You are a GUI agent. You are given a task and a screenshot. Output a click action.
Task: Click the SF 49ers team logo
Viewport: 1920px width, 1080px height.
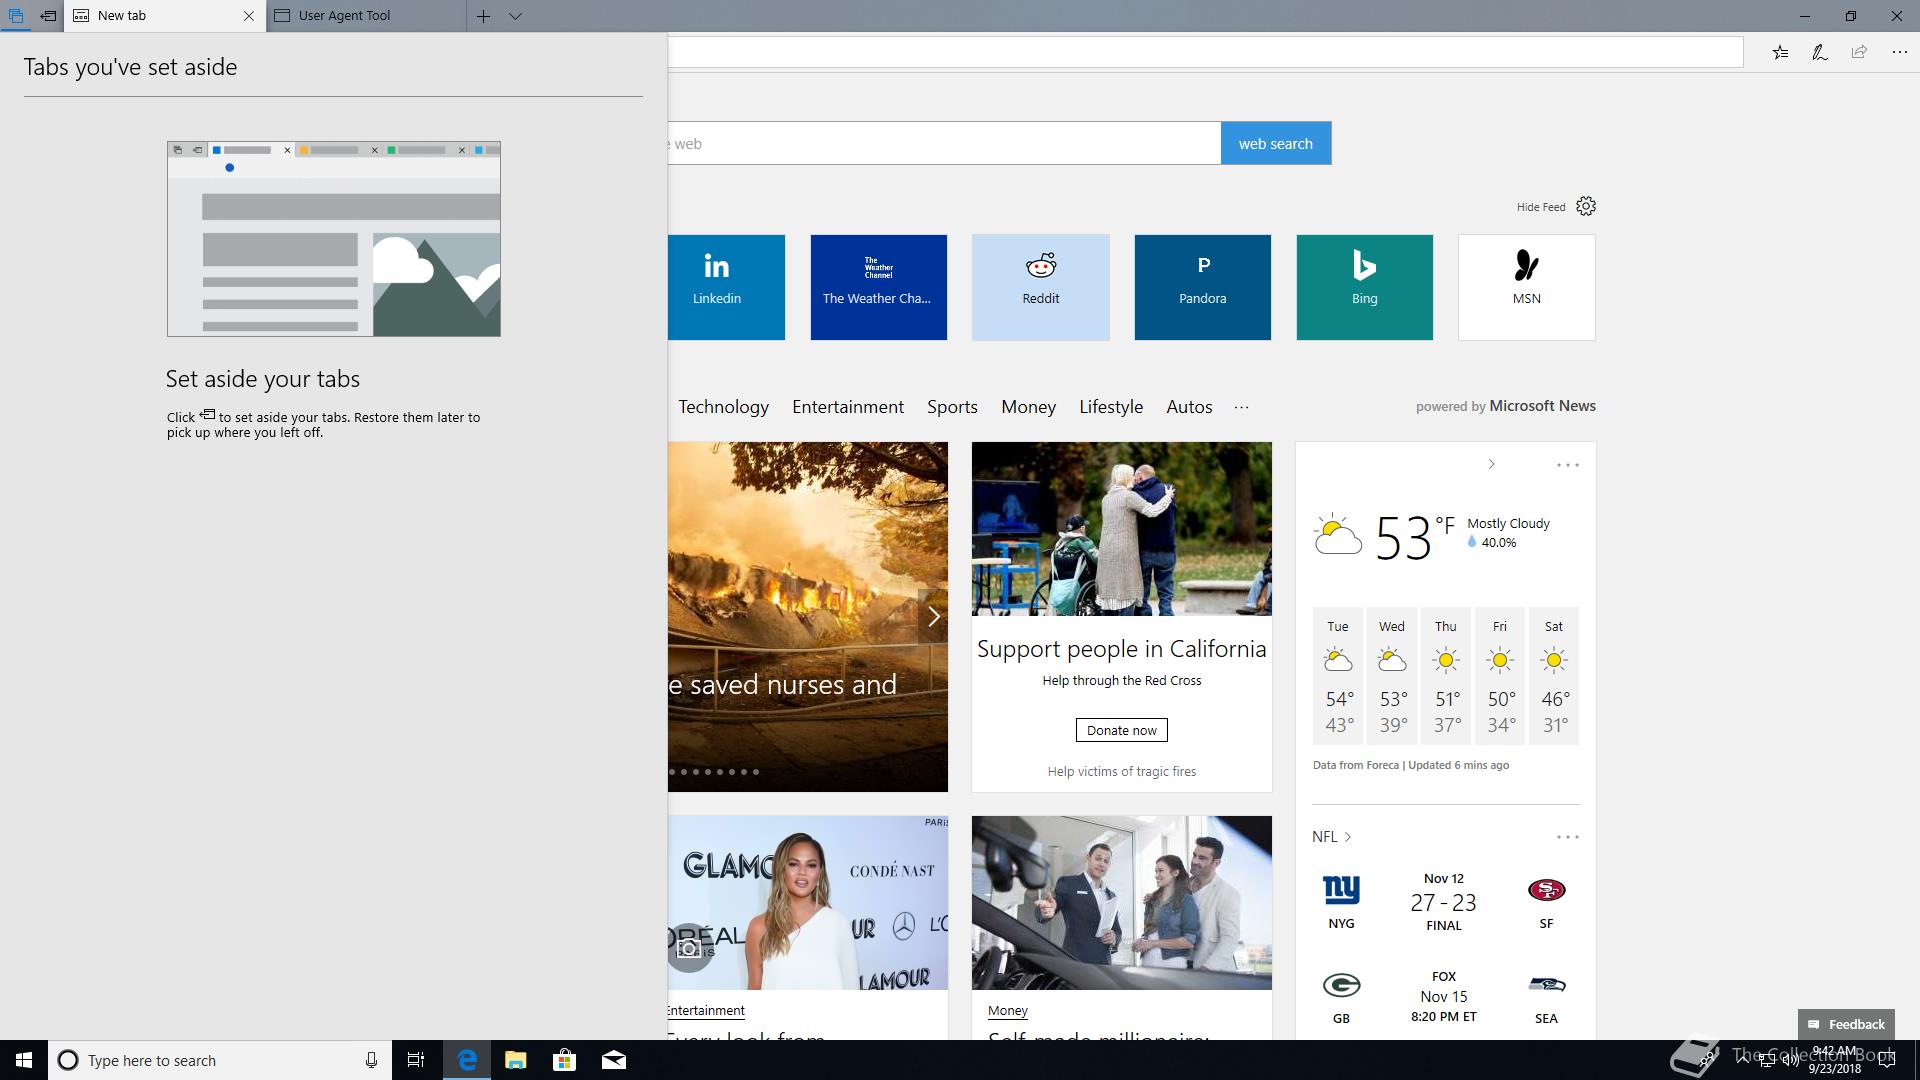(x=1547, y=890)
